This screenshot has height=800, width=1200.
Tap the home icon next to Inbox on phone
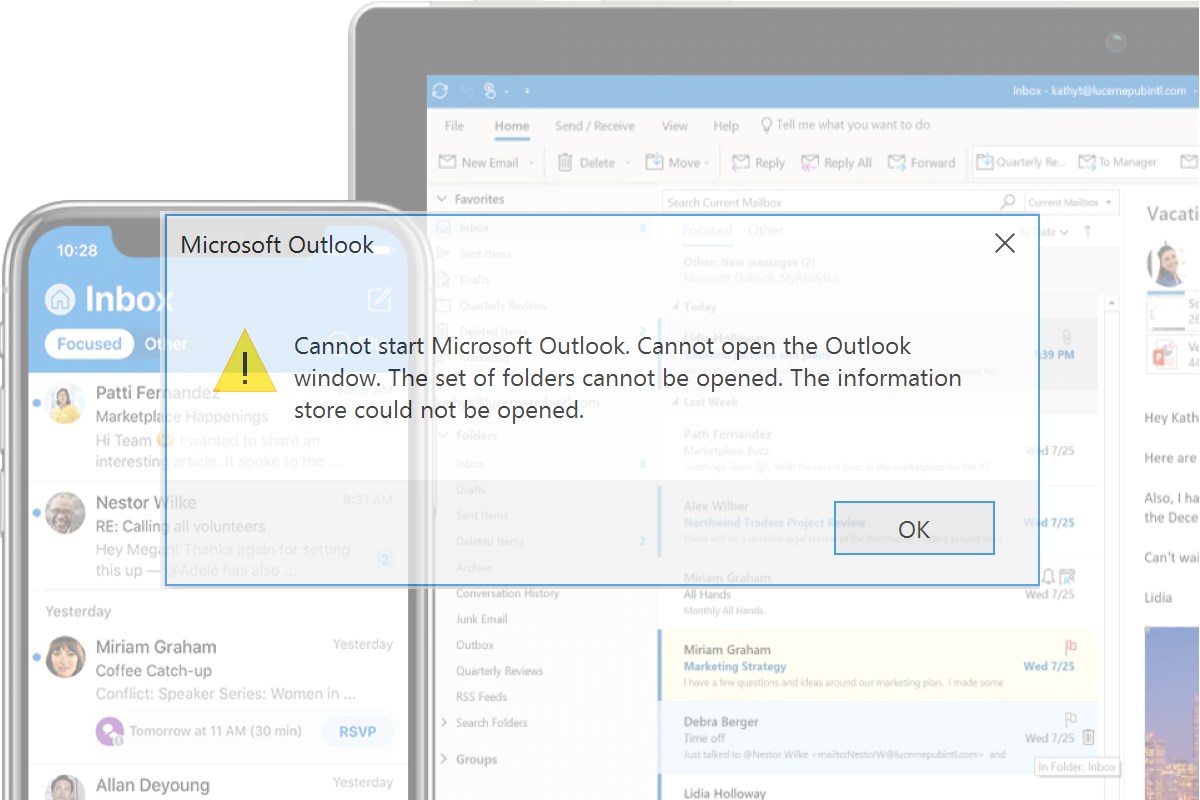point(61,298)
